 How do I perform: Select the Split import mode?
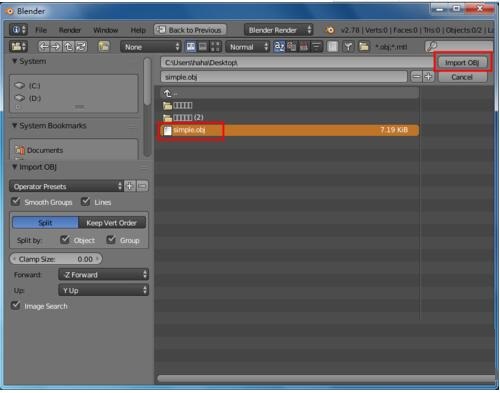(45, 223)
